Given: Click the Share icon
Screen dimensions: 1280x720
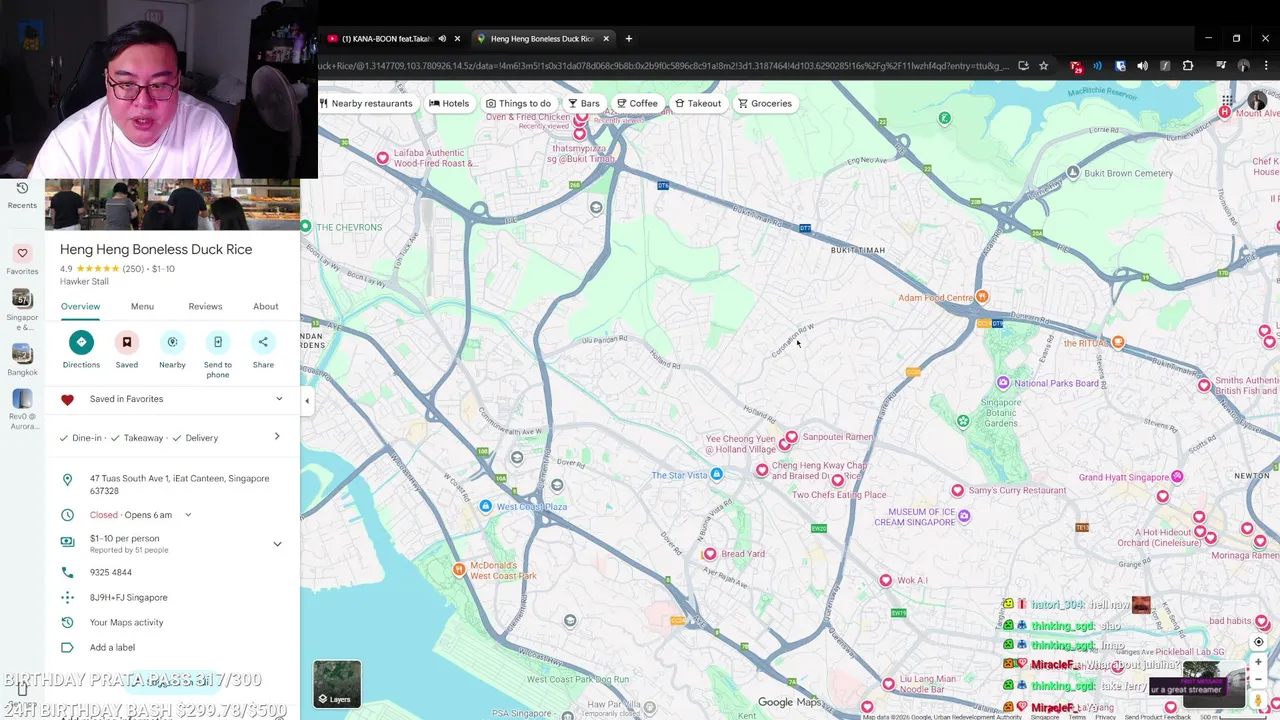Looking at the screenshot, I should click(x=263, y=342).
